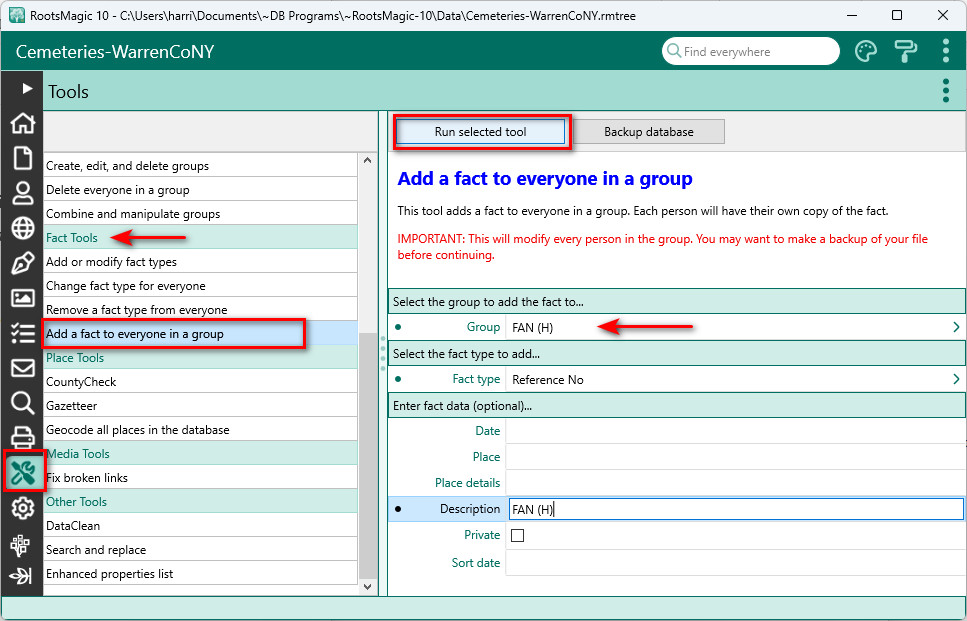The image size is (967, 621).
Task: Open the Search magnifier icon in sidebar
Action: pyautogui.click(x=23, y=403)
